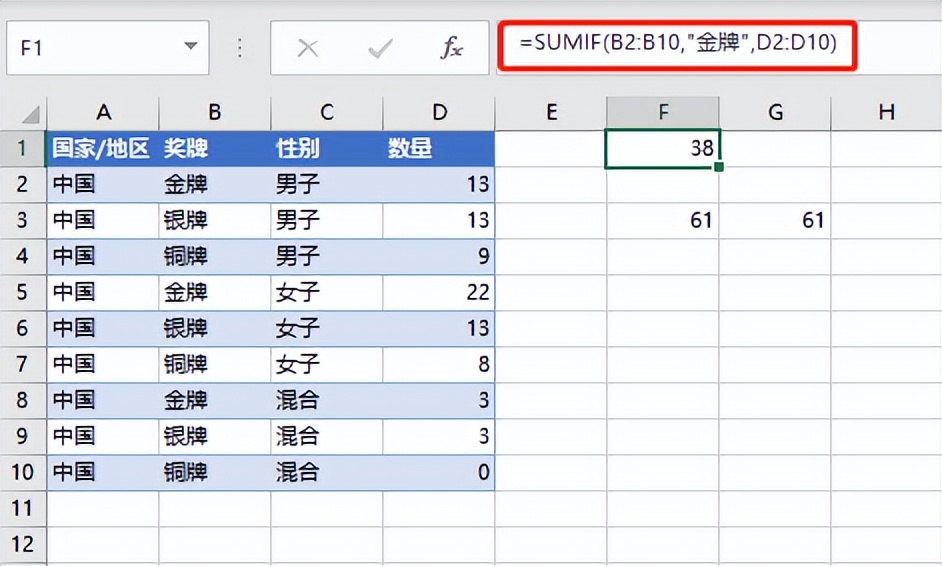The width and height of the screenshot is (942, 566).
Task: Click cell B5 金牌
Action: [x=215, y=293]
